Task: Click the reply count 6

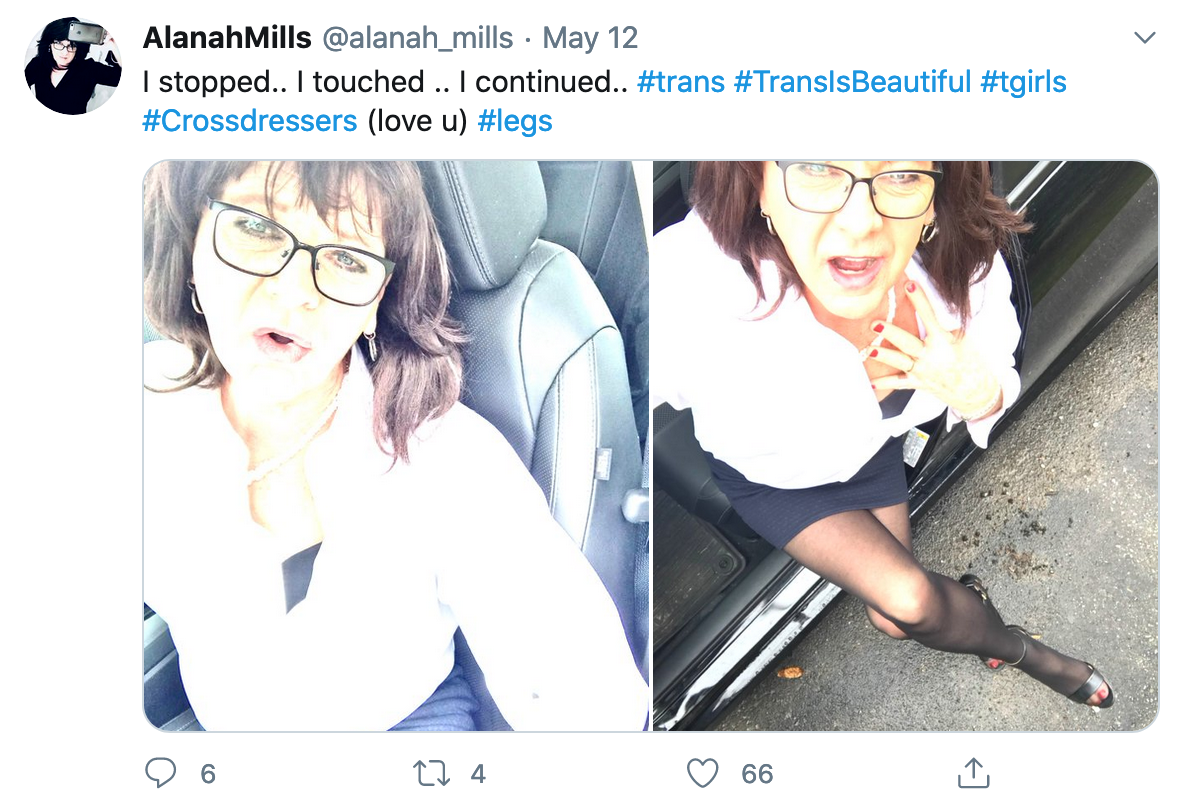Action: pos(208,774)
